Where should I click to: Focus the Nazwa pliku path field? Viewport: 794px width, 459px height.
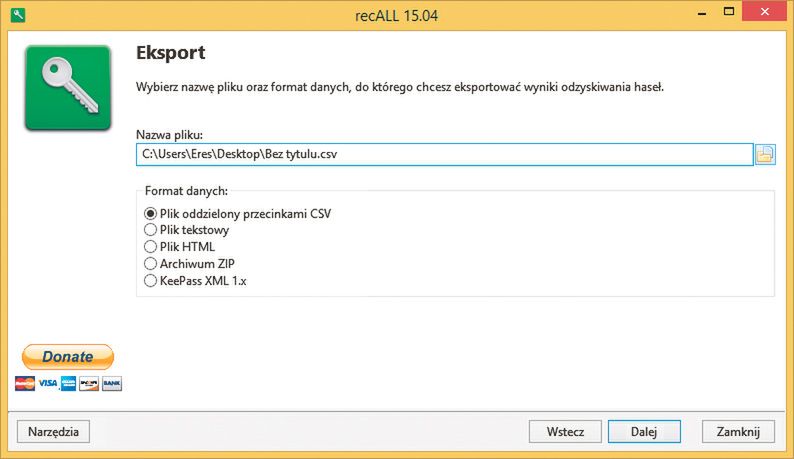coord(445,155)
